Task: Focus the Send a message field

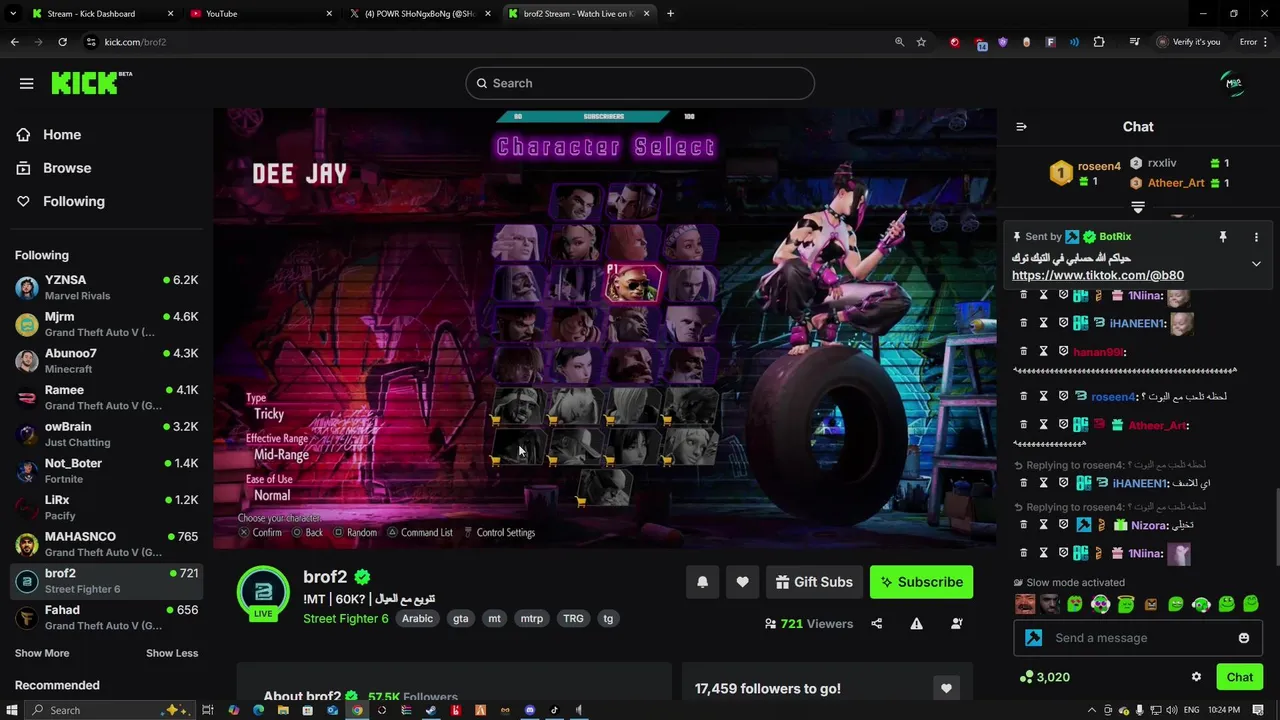Action: pyautogui.click(x=1137, y=638)
